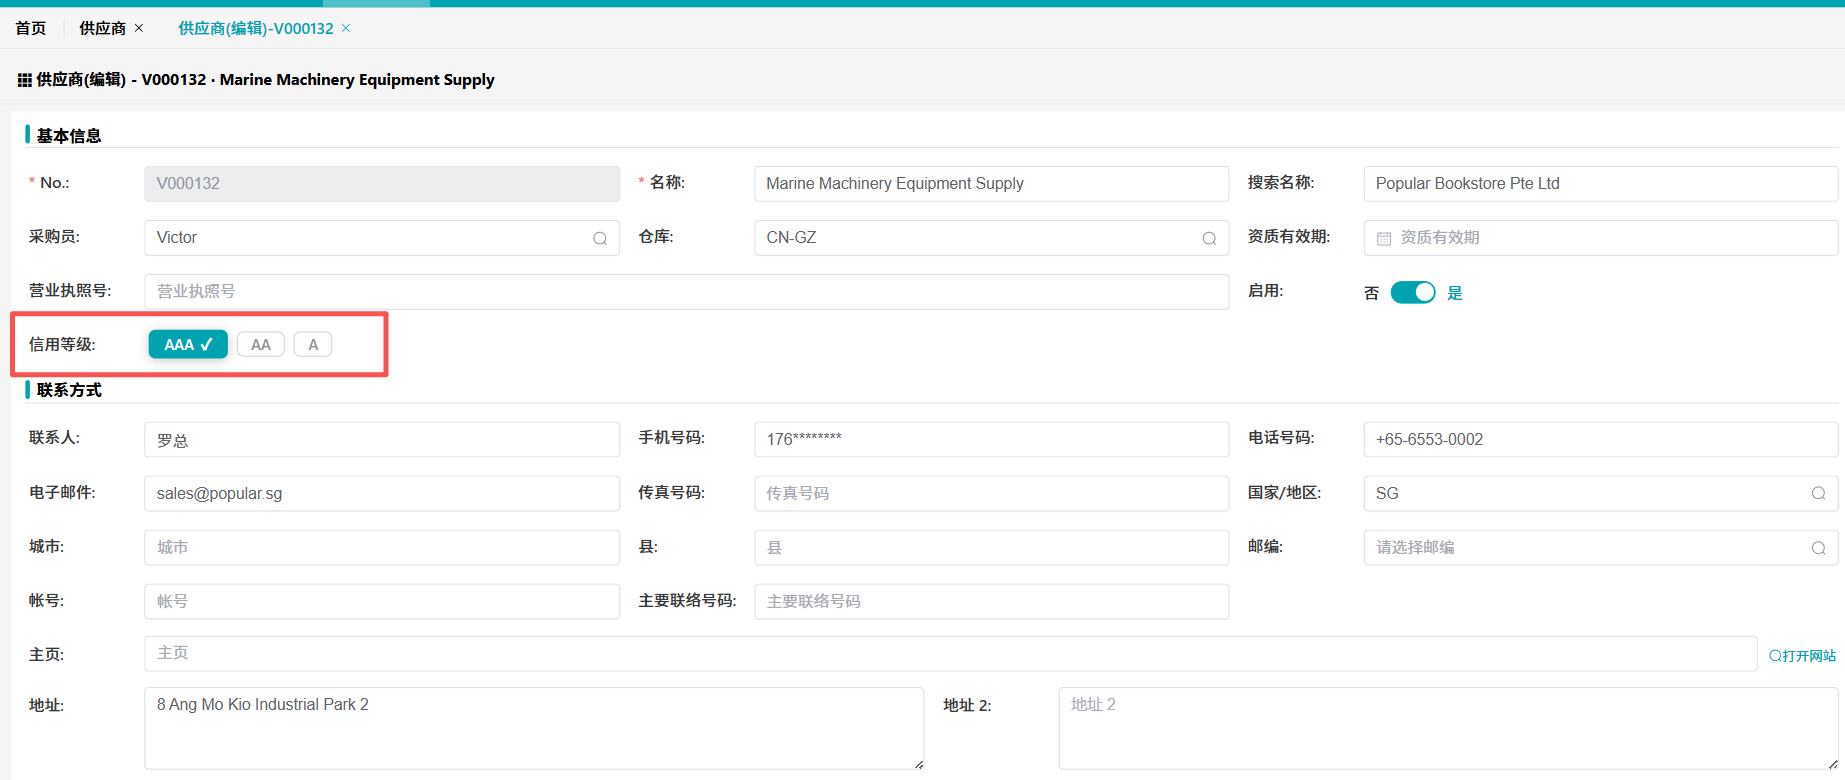
Task: Click the search icon in 国家/地区 field
Action: tap(1818, 493)
